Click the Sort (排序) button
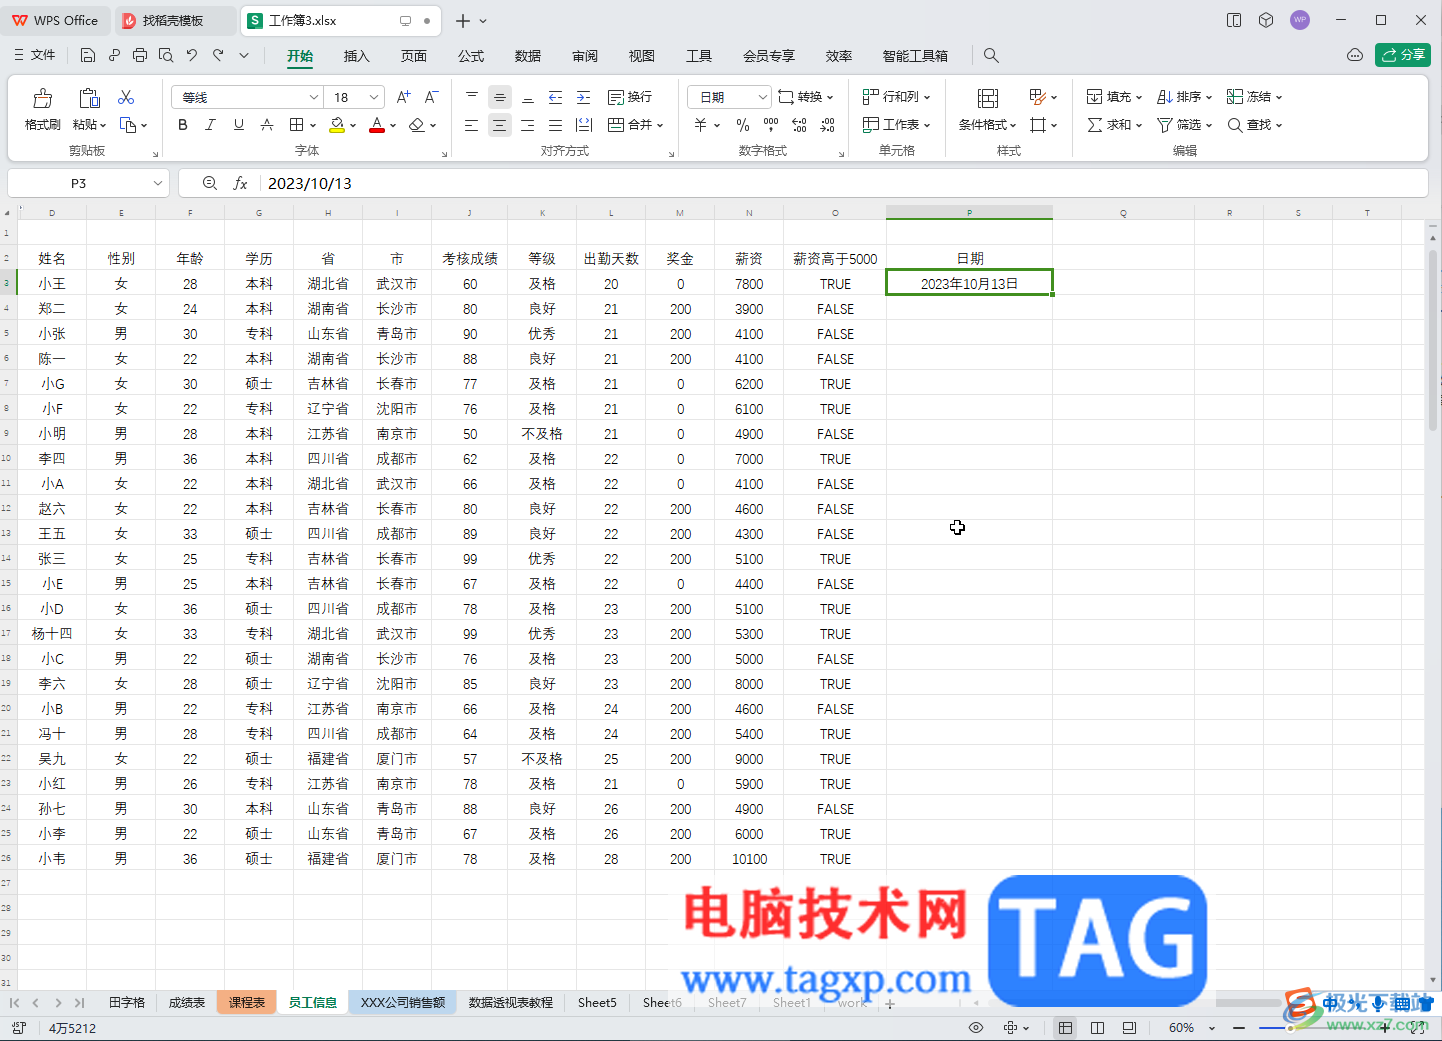This screenshot has width=1442, height=1041. click(1184, 97)
